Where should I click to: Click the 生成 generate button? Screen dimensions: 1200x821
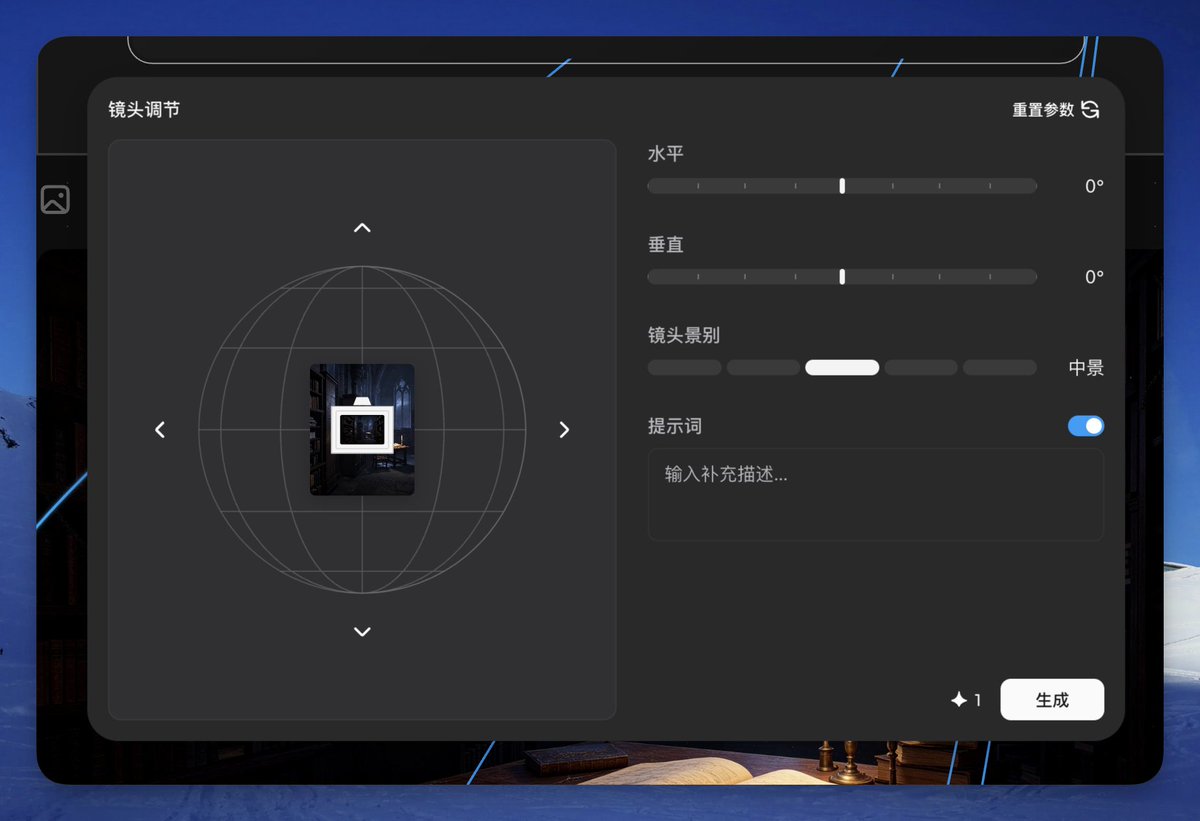[x=1052, y=700]
